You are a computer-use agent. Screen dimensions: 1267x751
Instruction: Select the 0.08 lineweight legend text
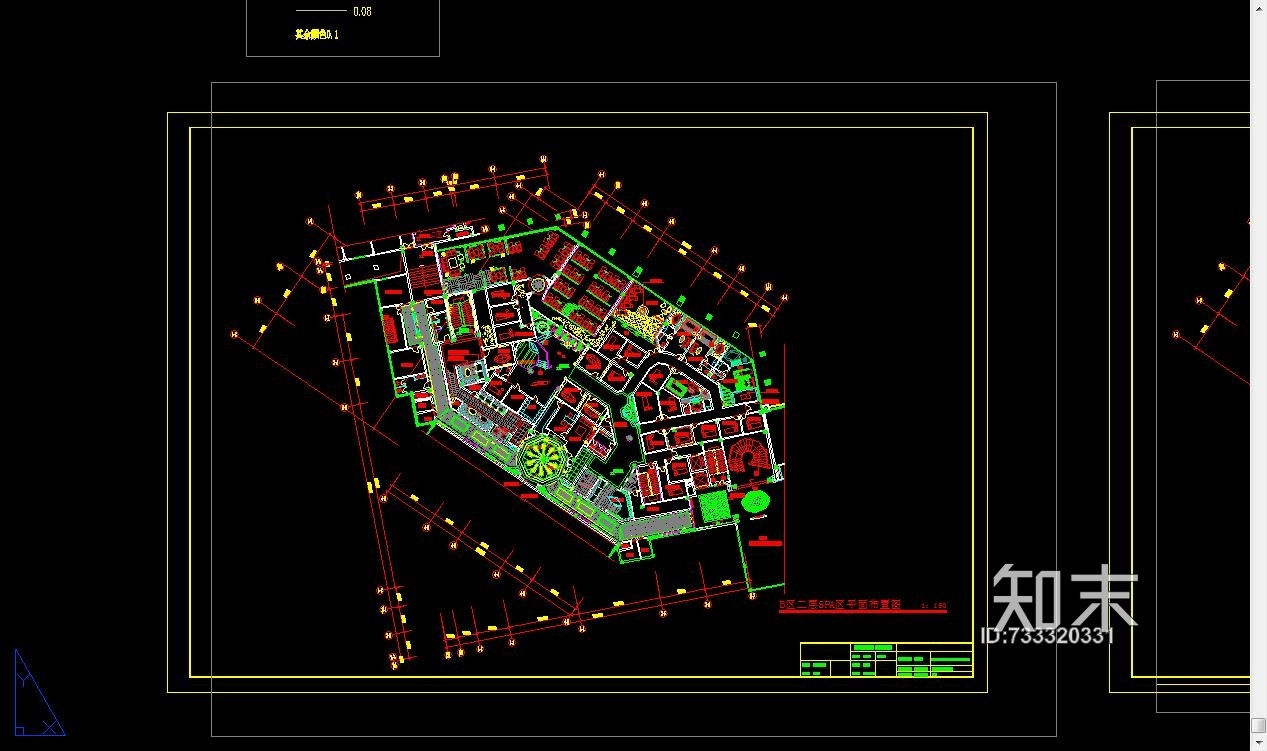[x=362, y=12]
